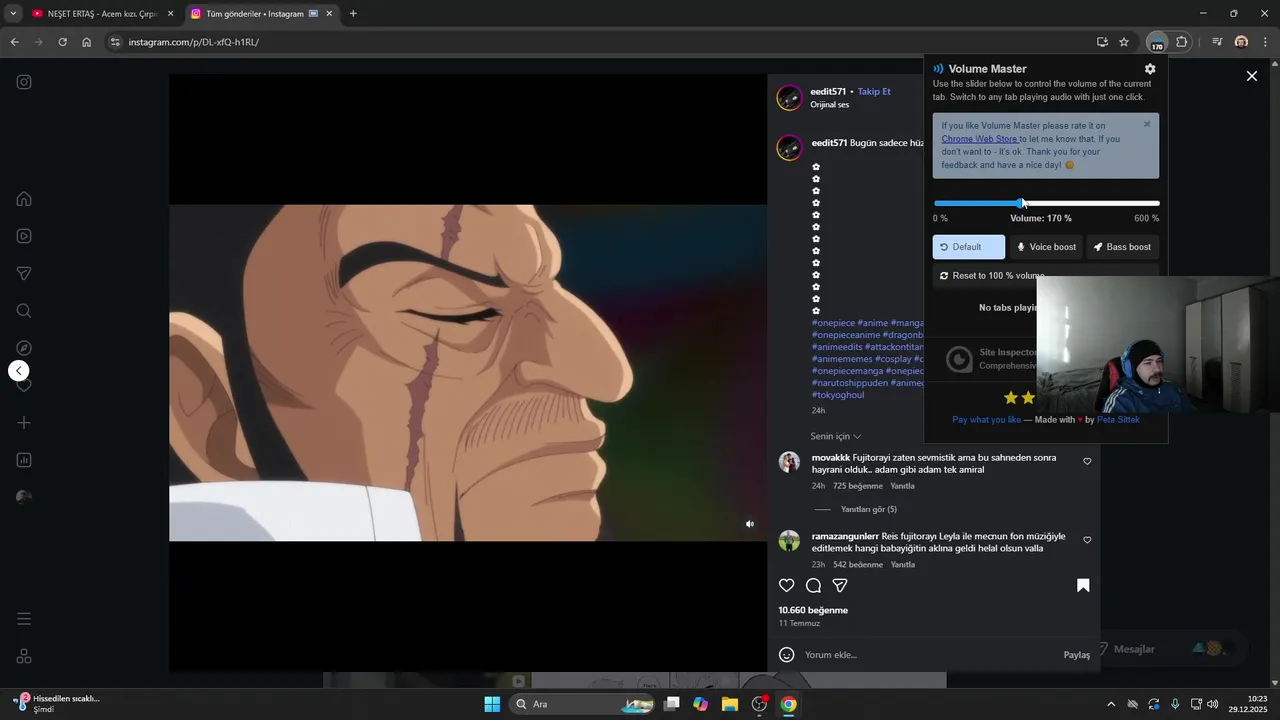Share the post via paper-plane icon
The image size is (1280, 720).
click(x=840, y=586)
